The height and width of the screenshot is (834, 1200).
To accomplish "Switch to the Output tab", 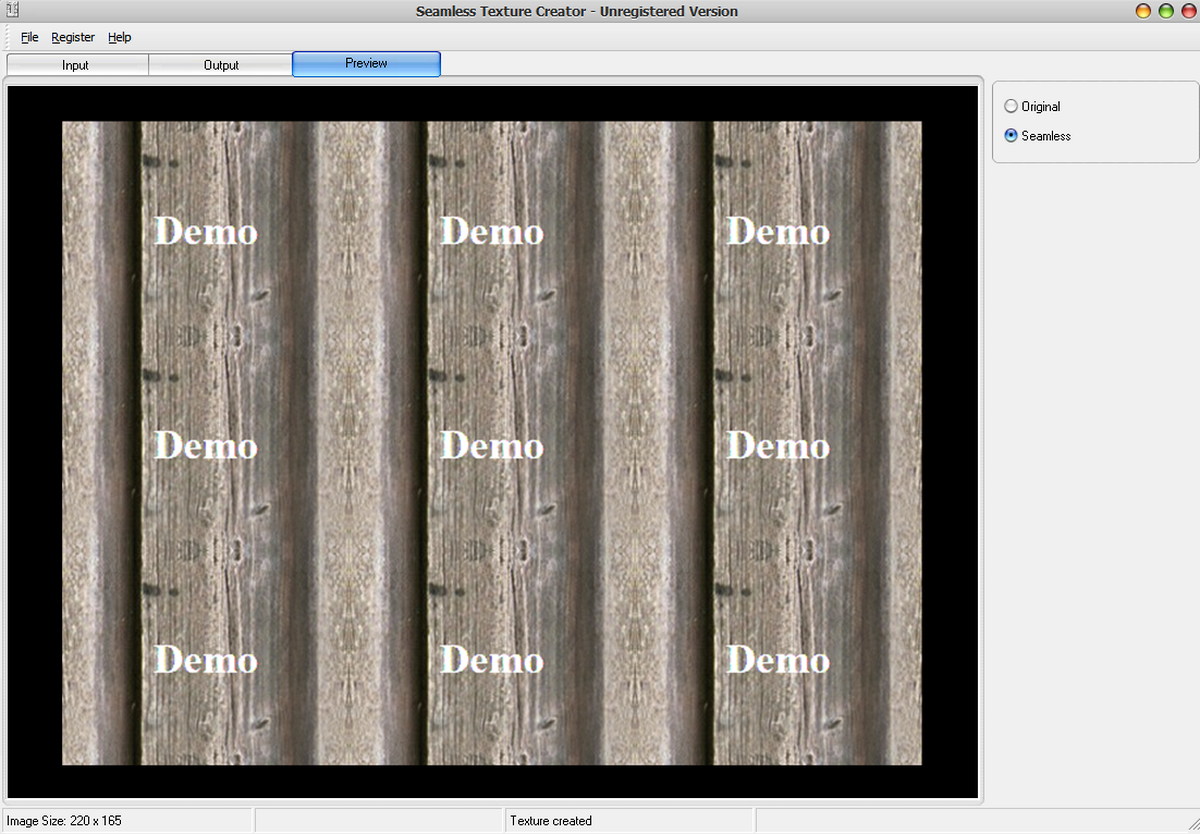I will click(221, 65).
